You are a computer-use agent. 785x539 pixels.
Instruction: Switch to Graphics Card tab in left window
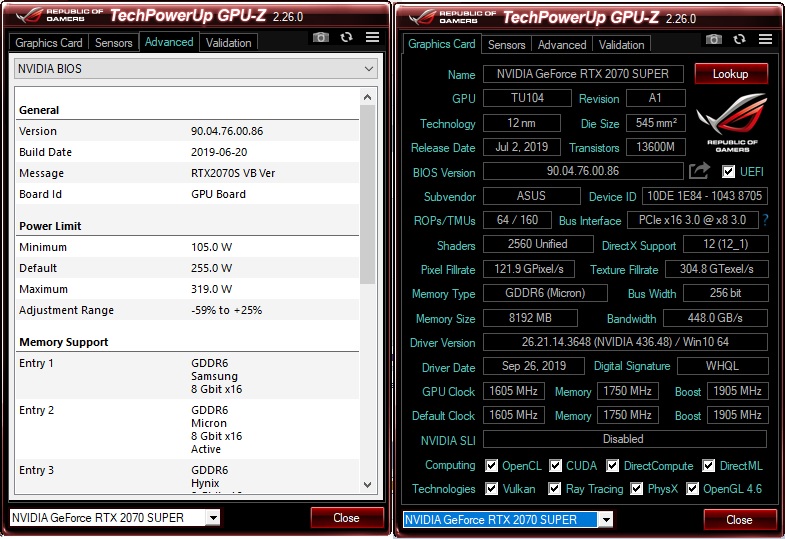(x=49, y=43)
